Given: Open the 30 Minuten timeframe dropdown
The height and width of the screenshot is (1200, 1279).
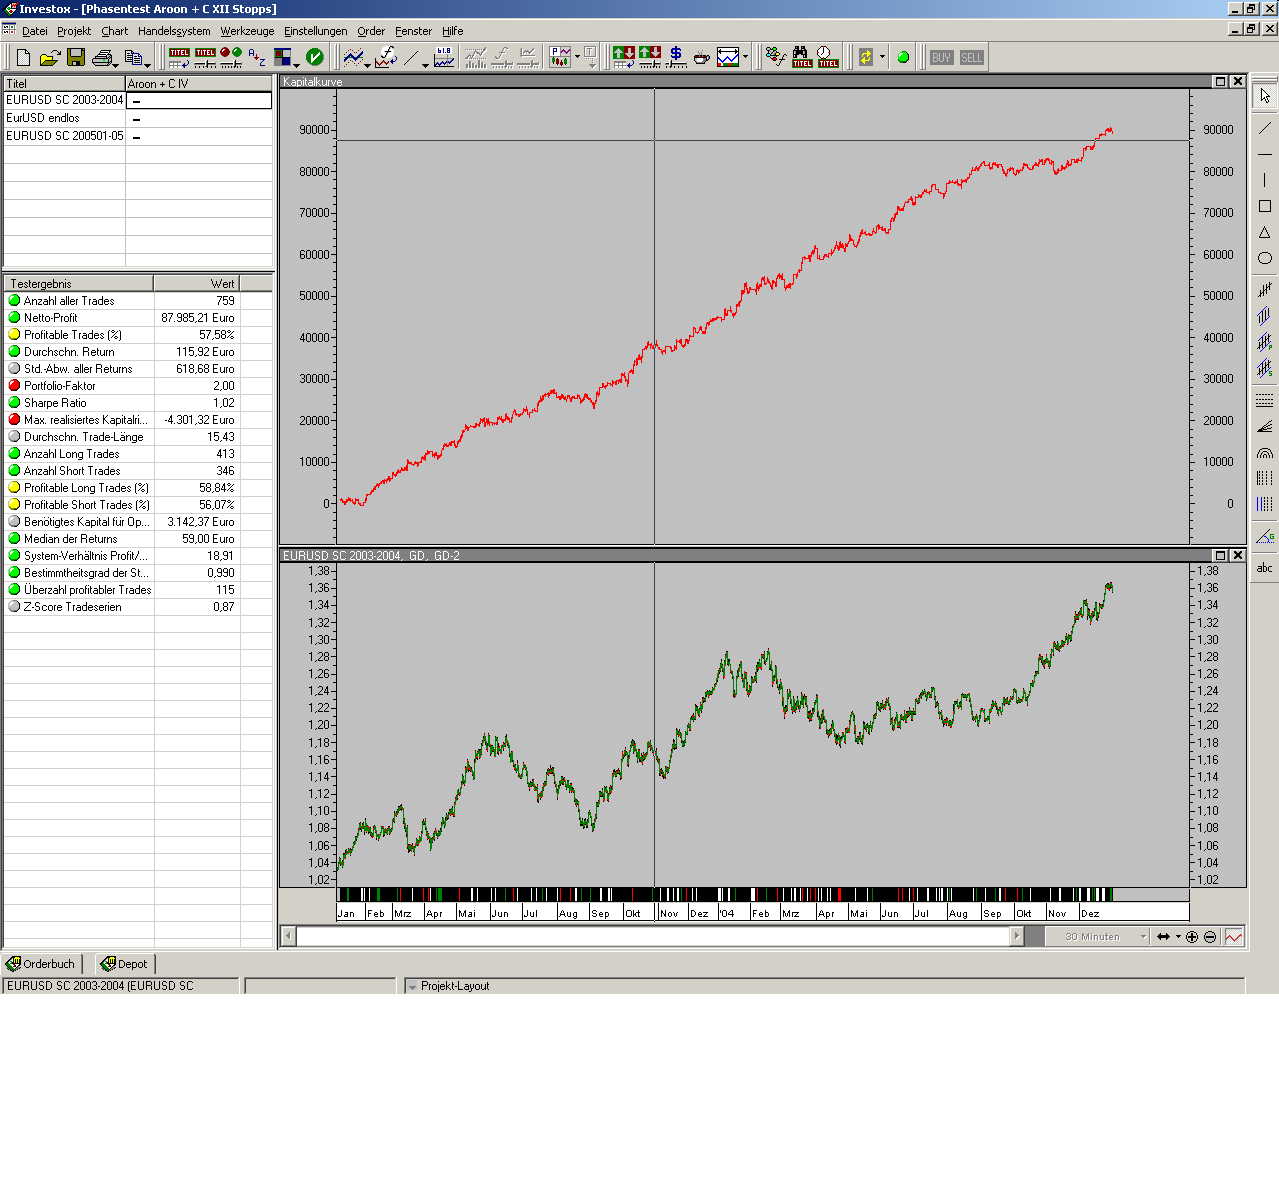Looking at the screenshot, I should coord(1143,937).
